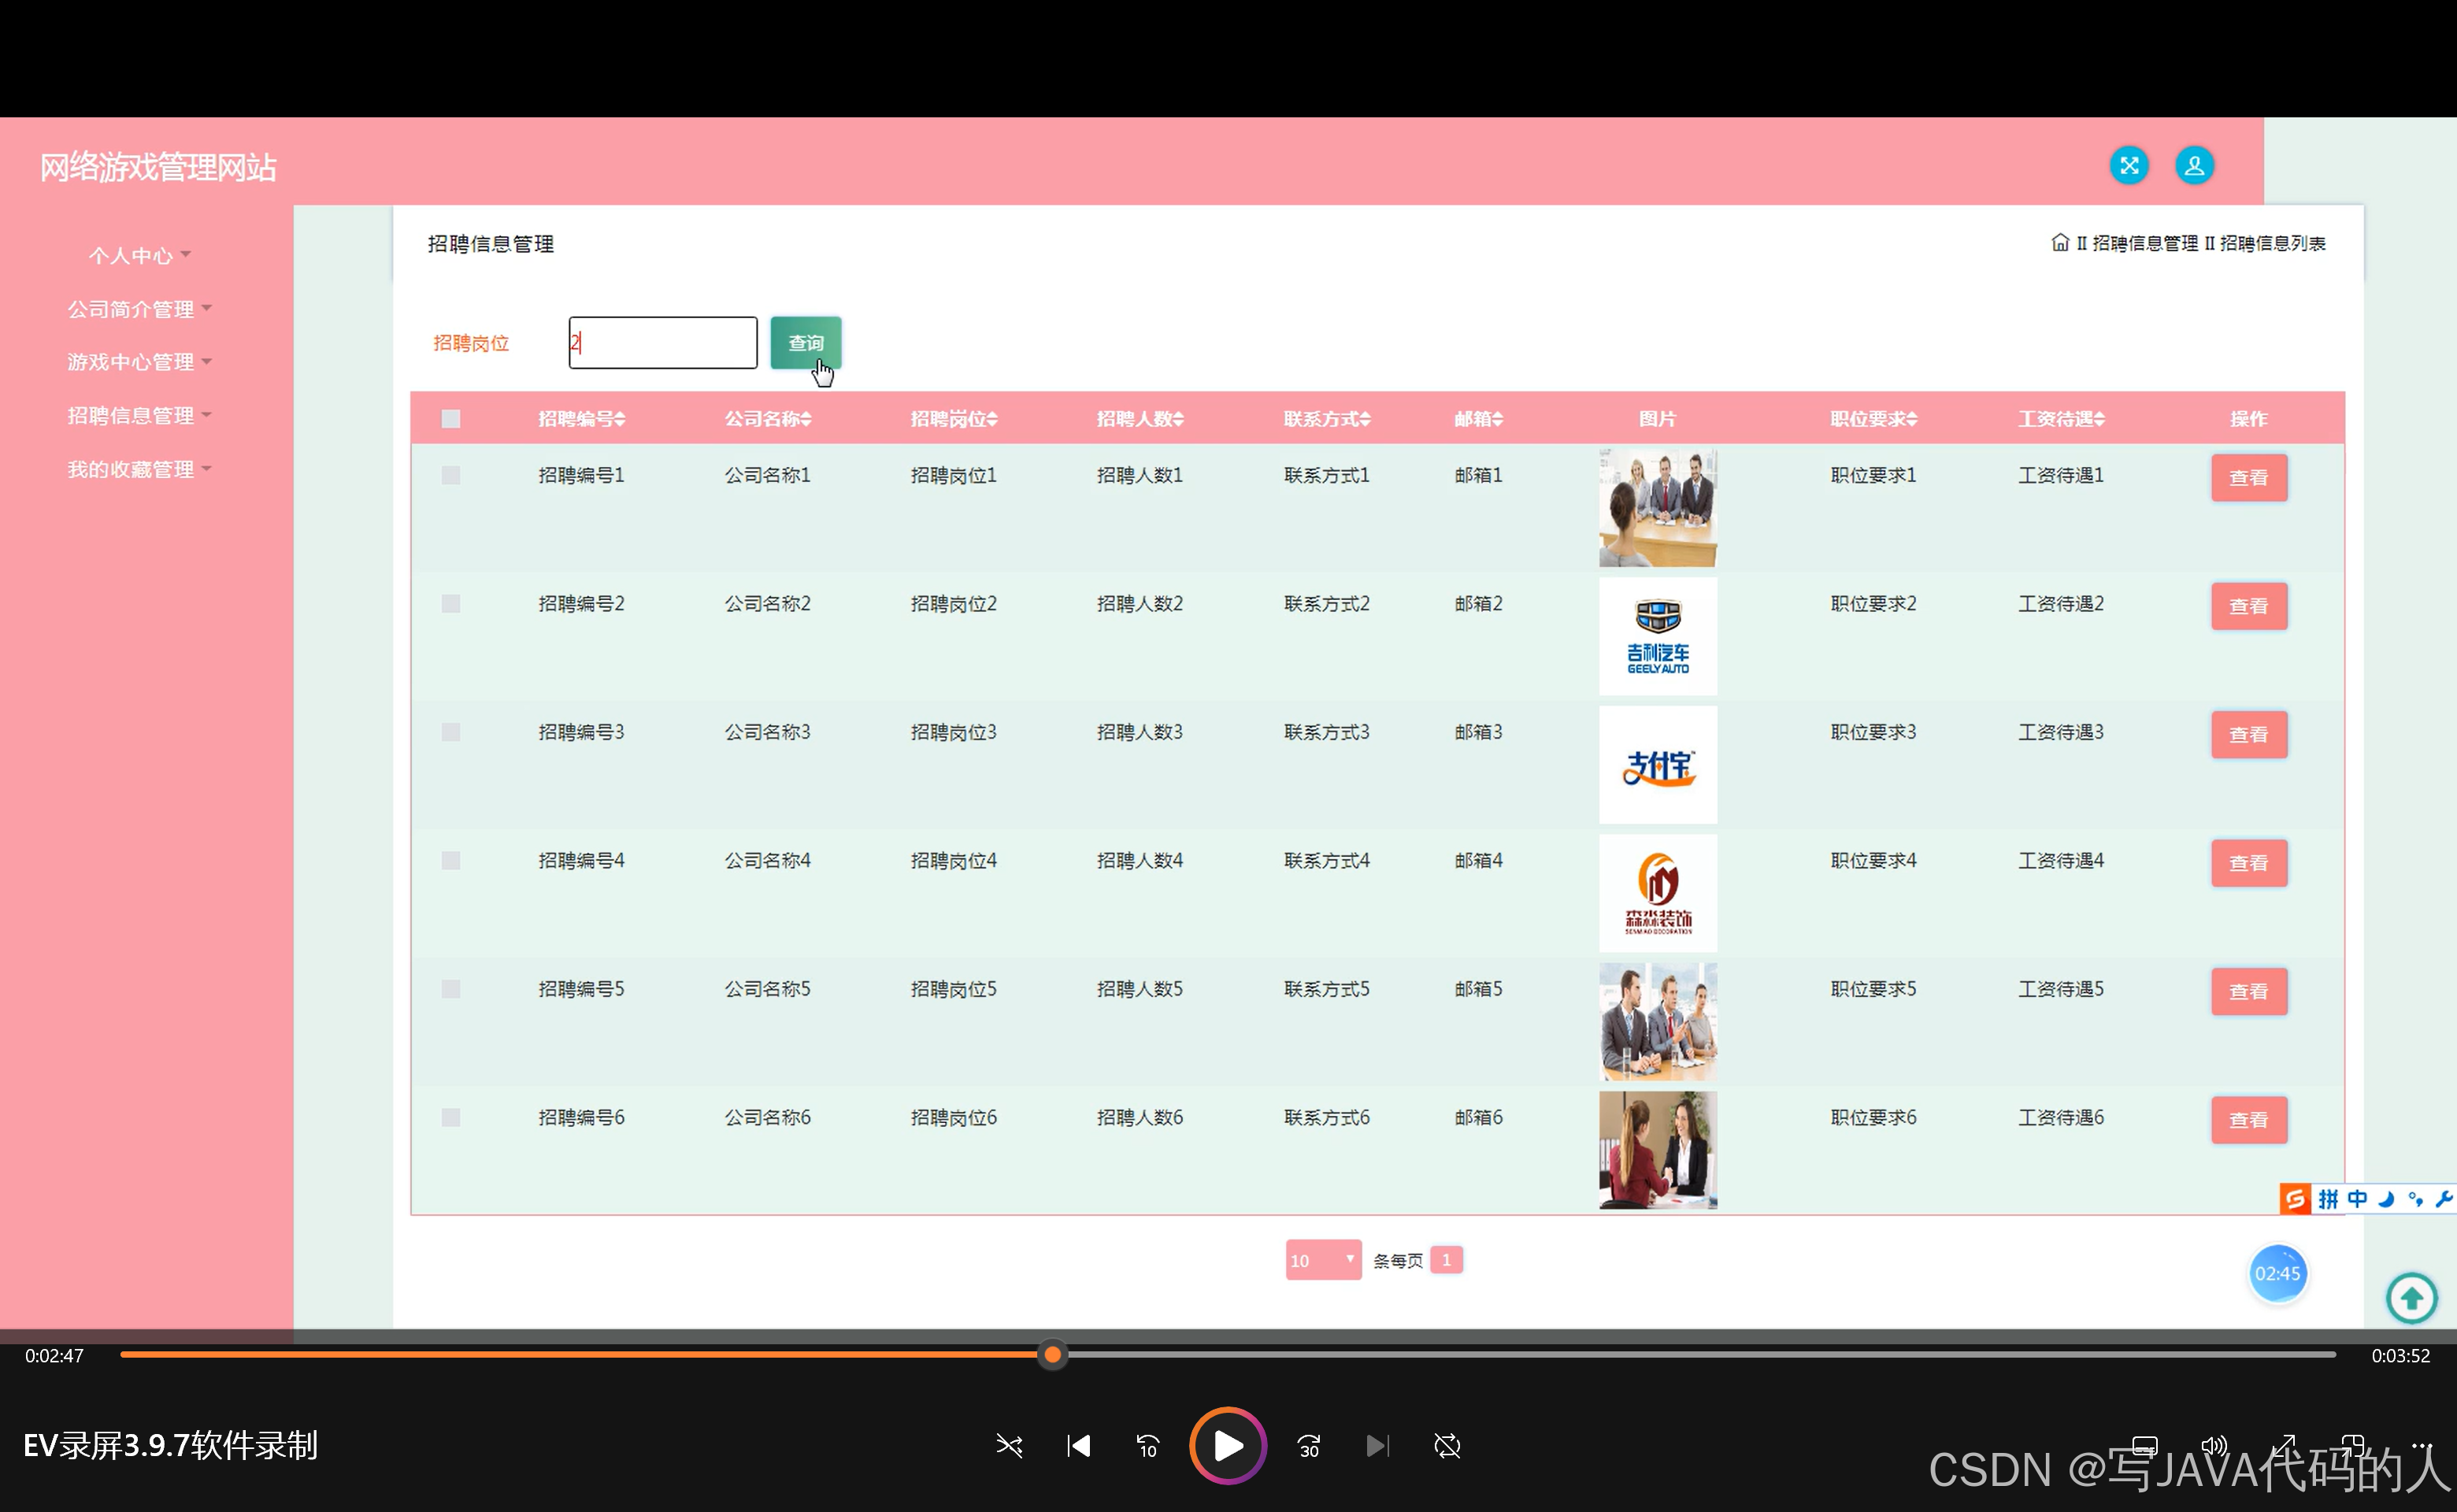Click the forward 30 seconds icon
This screenshot has height=1512, width=2457.
[1308, 1445]
